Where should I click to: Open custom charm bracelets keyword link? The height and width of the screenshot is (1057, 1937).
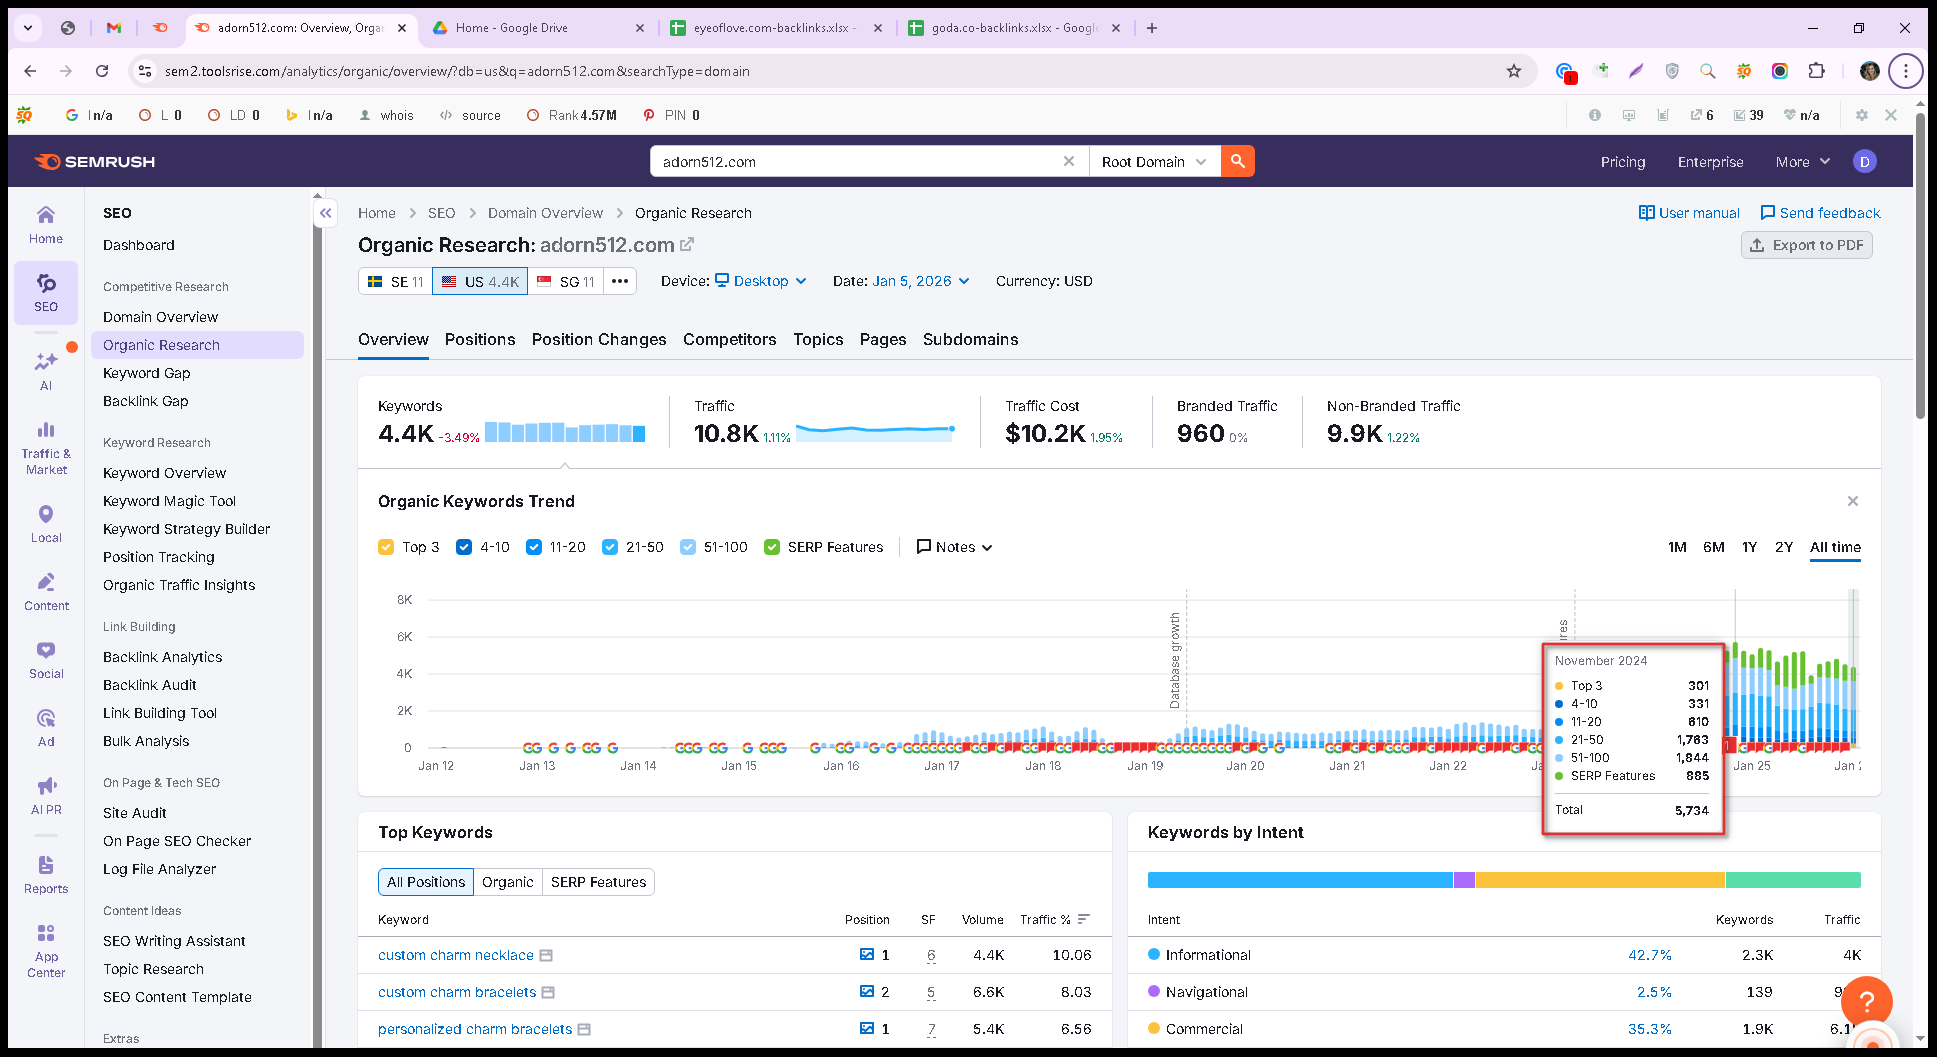point(457,992)
